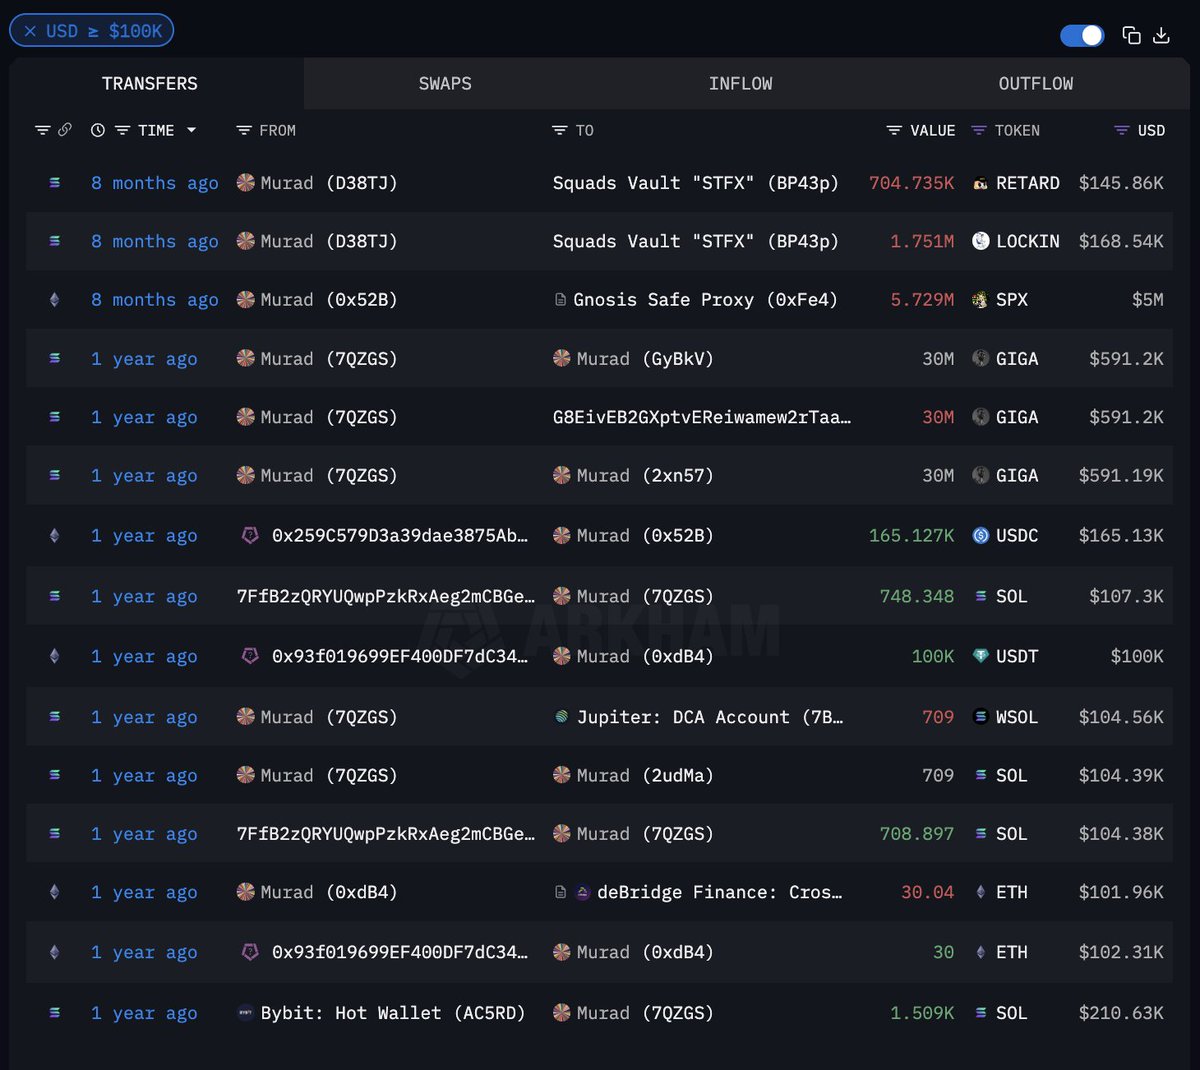Open the chain filter icon in header

[x=42, y=130]
